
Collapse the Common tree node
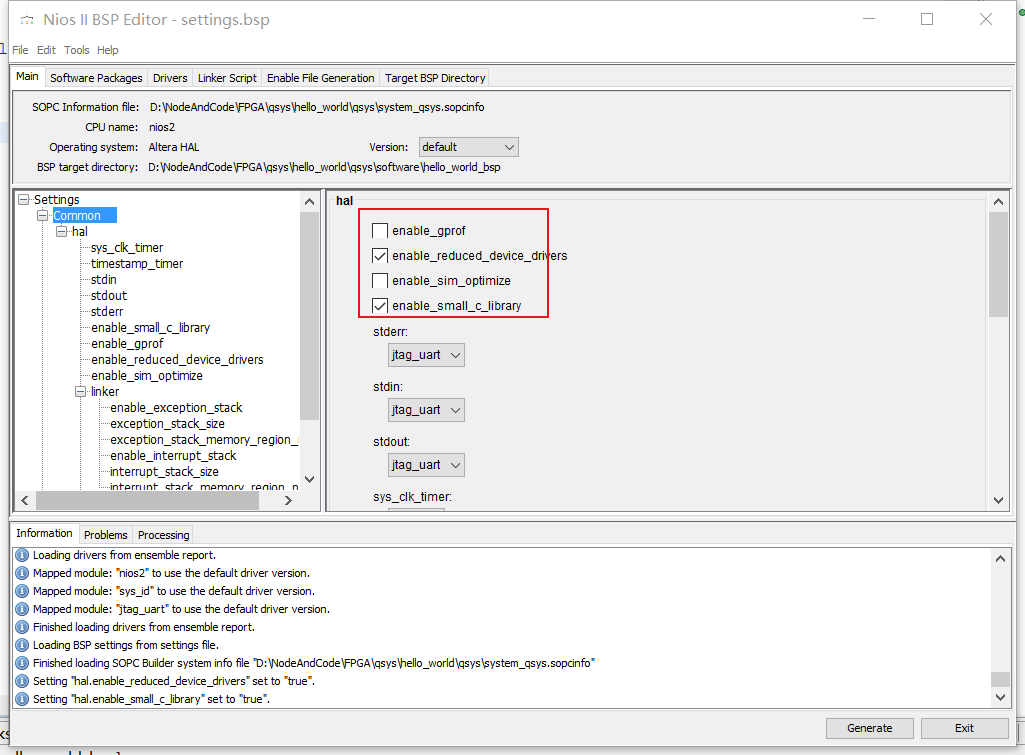pyautogui.click(x=44, y=215)
